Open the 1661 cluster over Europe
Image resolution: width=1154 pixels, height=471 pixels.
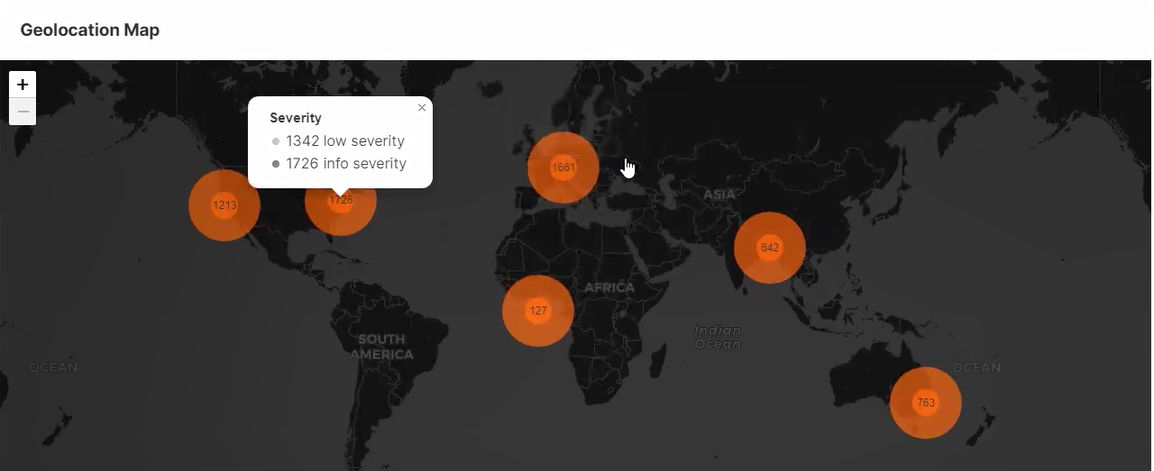pyautogui.click(x=563, y=168)
